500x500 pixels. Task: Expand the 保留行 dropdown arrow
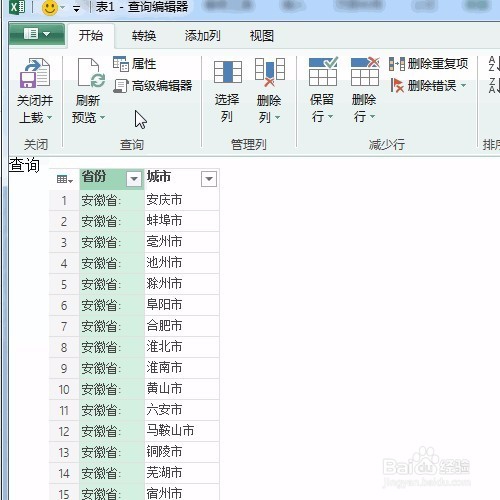(331, 117)
